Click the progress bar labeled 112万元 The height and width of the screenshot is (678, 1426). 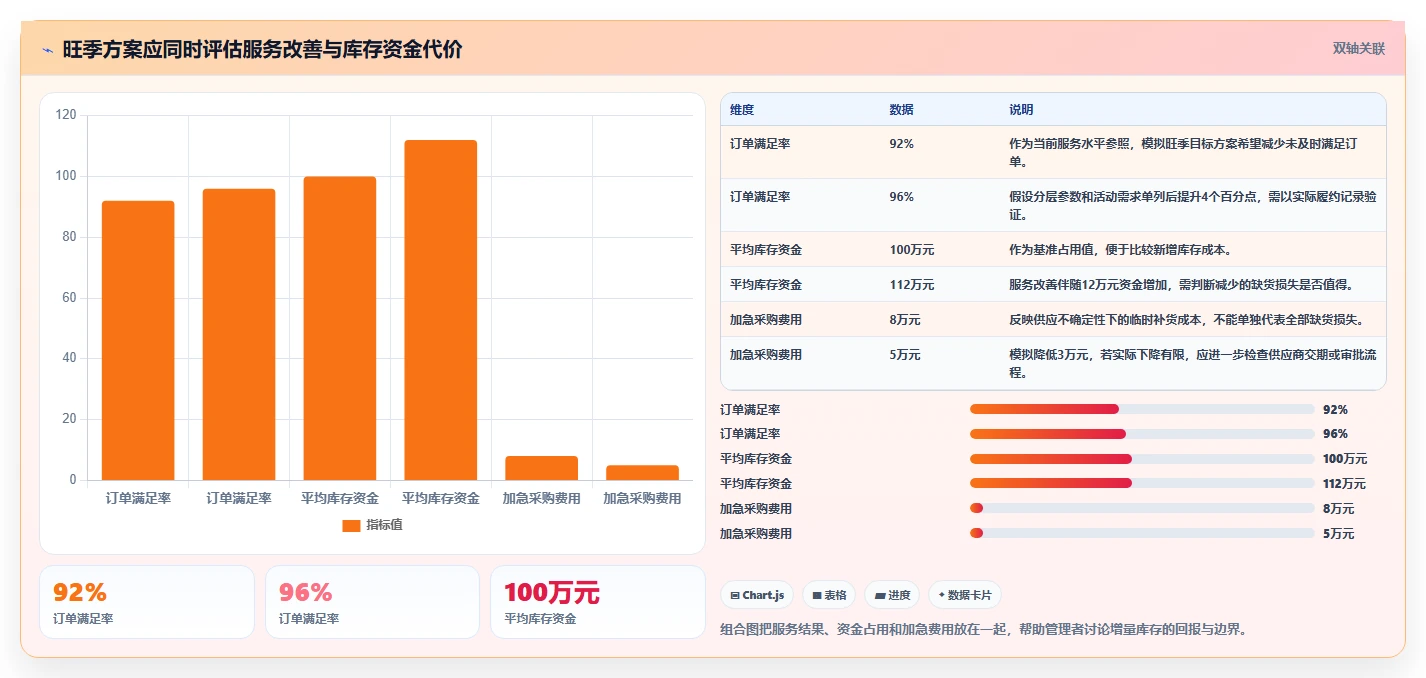[x=1142, y=484]
